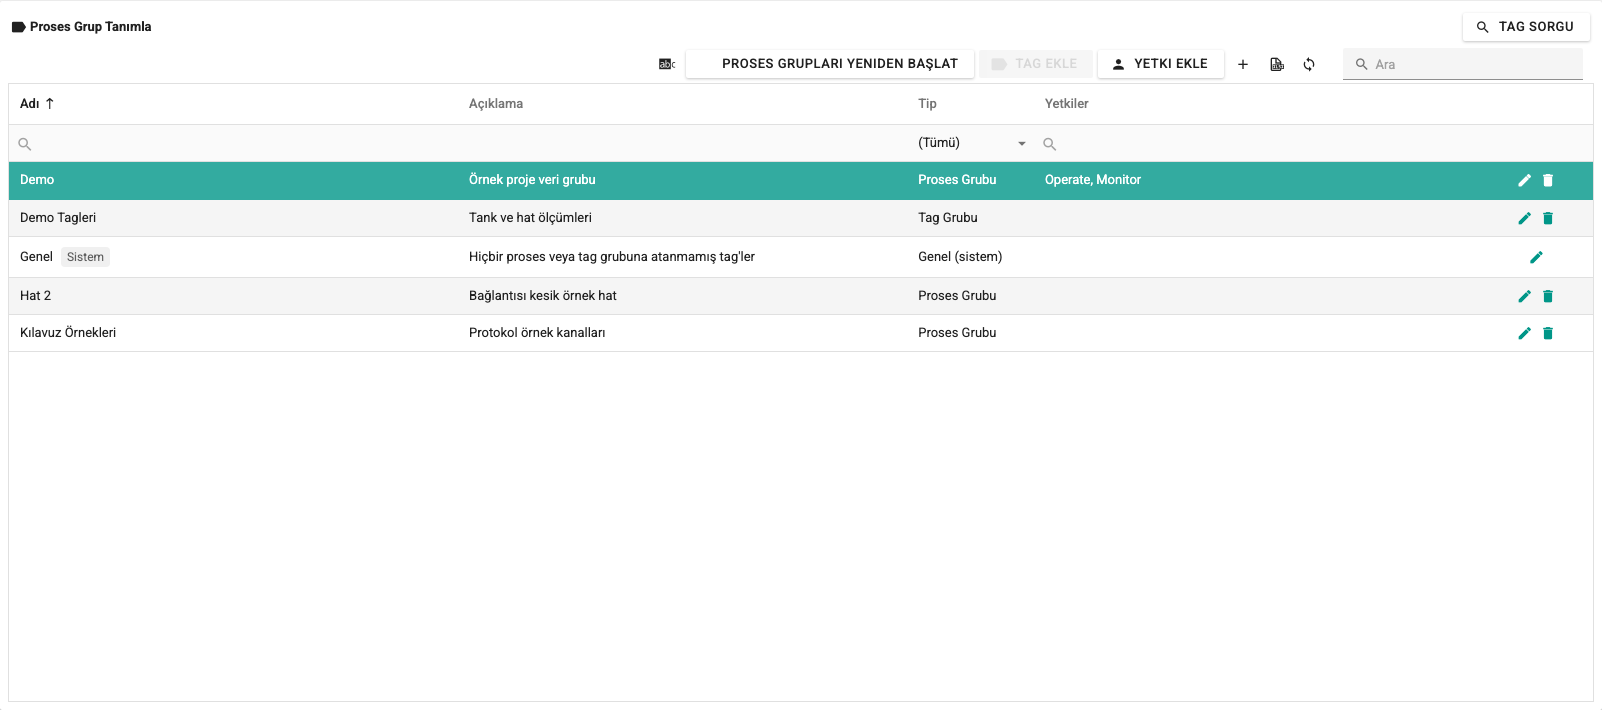Image resolution: width=1602 pixels, height=710 pixels.
Task: Click the plus icon to add group
Action: tap(1243, 64)
